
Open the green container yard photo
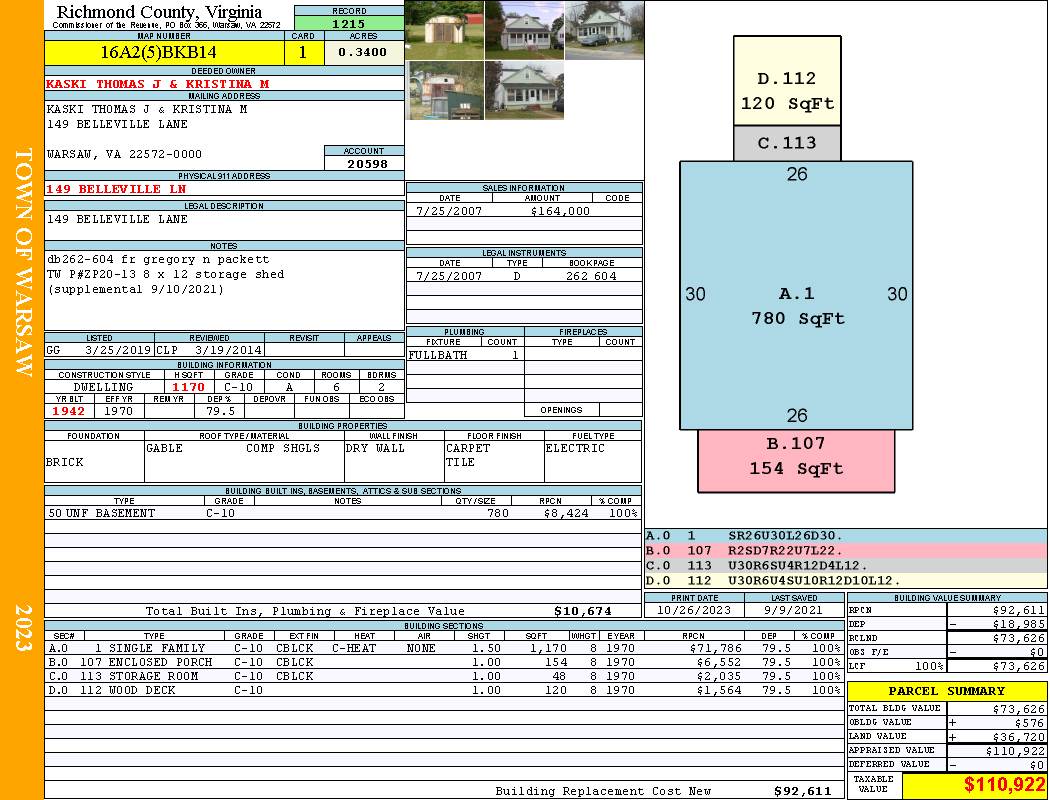[444, 90]
